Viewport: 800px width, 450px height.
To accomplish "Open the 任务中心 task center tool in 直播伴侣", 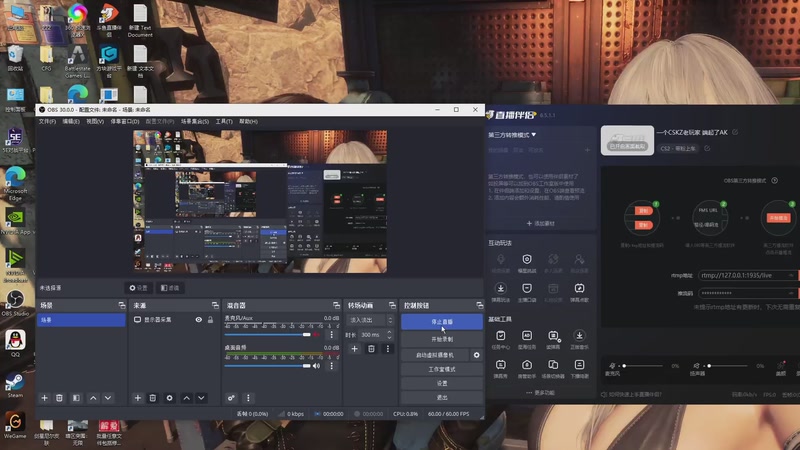I will [x=501, y=339].
